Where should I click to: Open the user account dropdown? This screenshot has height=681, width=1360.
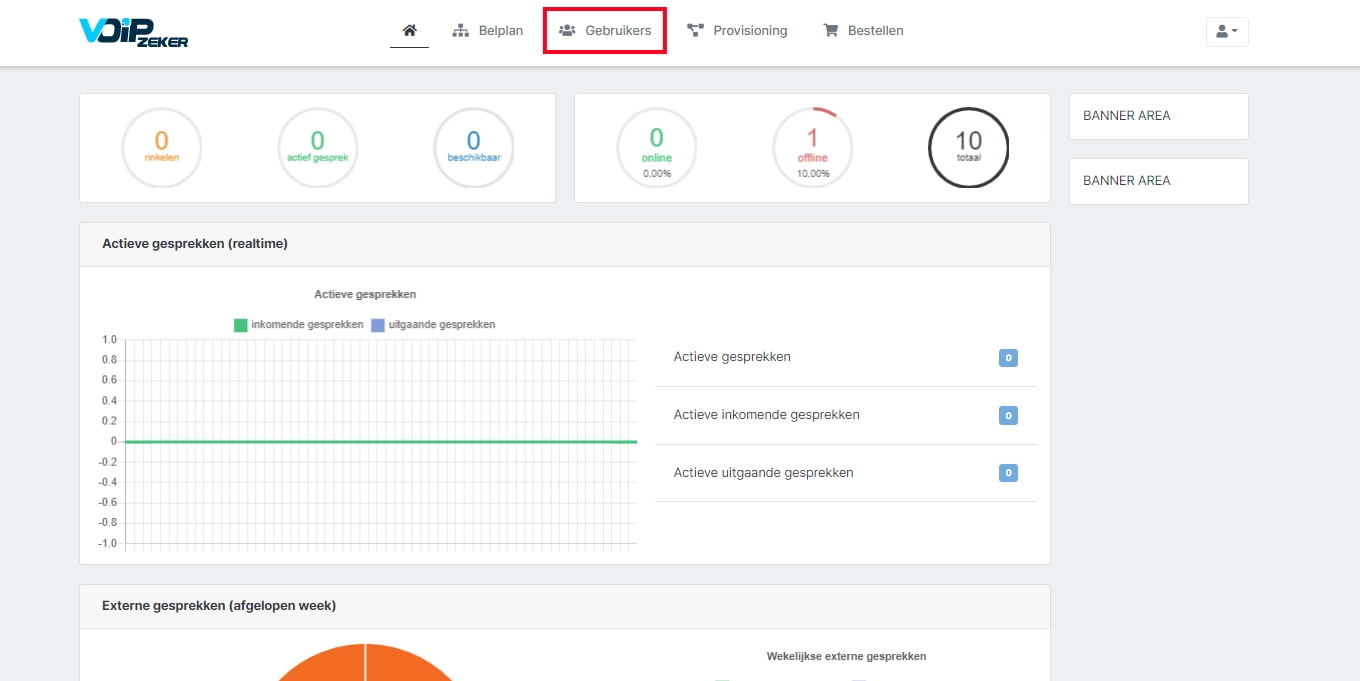(x=1227, y=32)
